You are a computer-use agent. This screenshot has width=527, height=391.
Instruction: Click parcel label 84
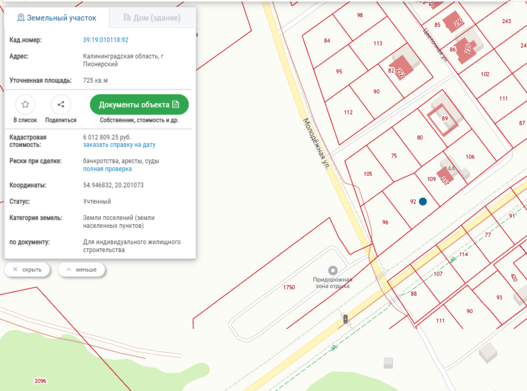pos(327,41)
